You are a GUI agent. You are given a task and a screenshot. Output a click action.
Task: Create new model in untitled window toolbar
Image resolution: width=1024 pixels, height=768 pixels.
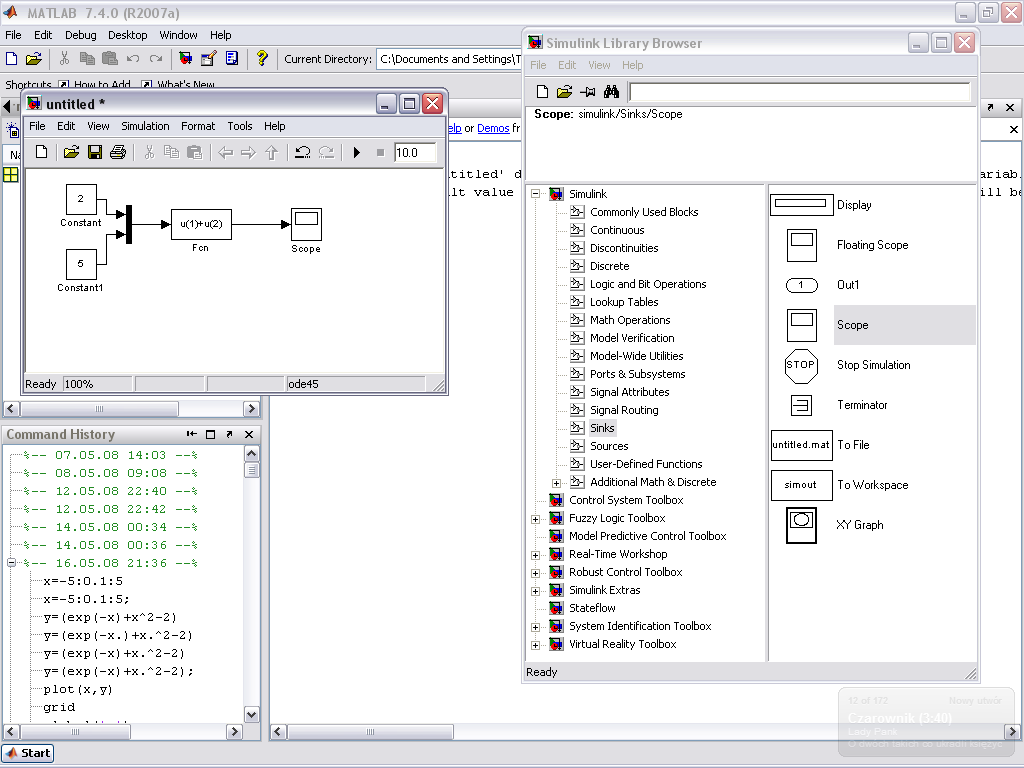tap(41, 152)
